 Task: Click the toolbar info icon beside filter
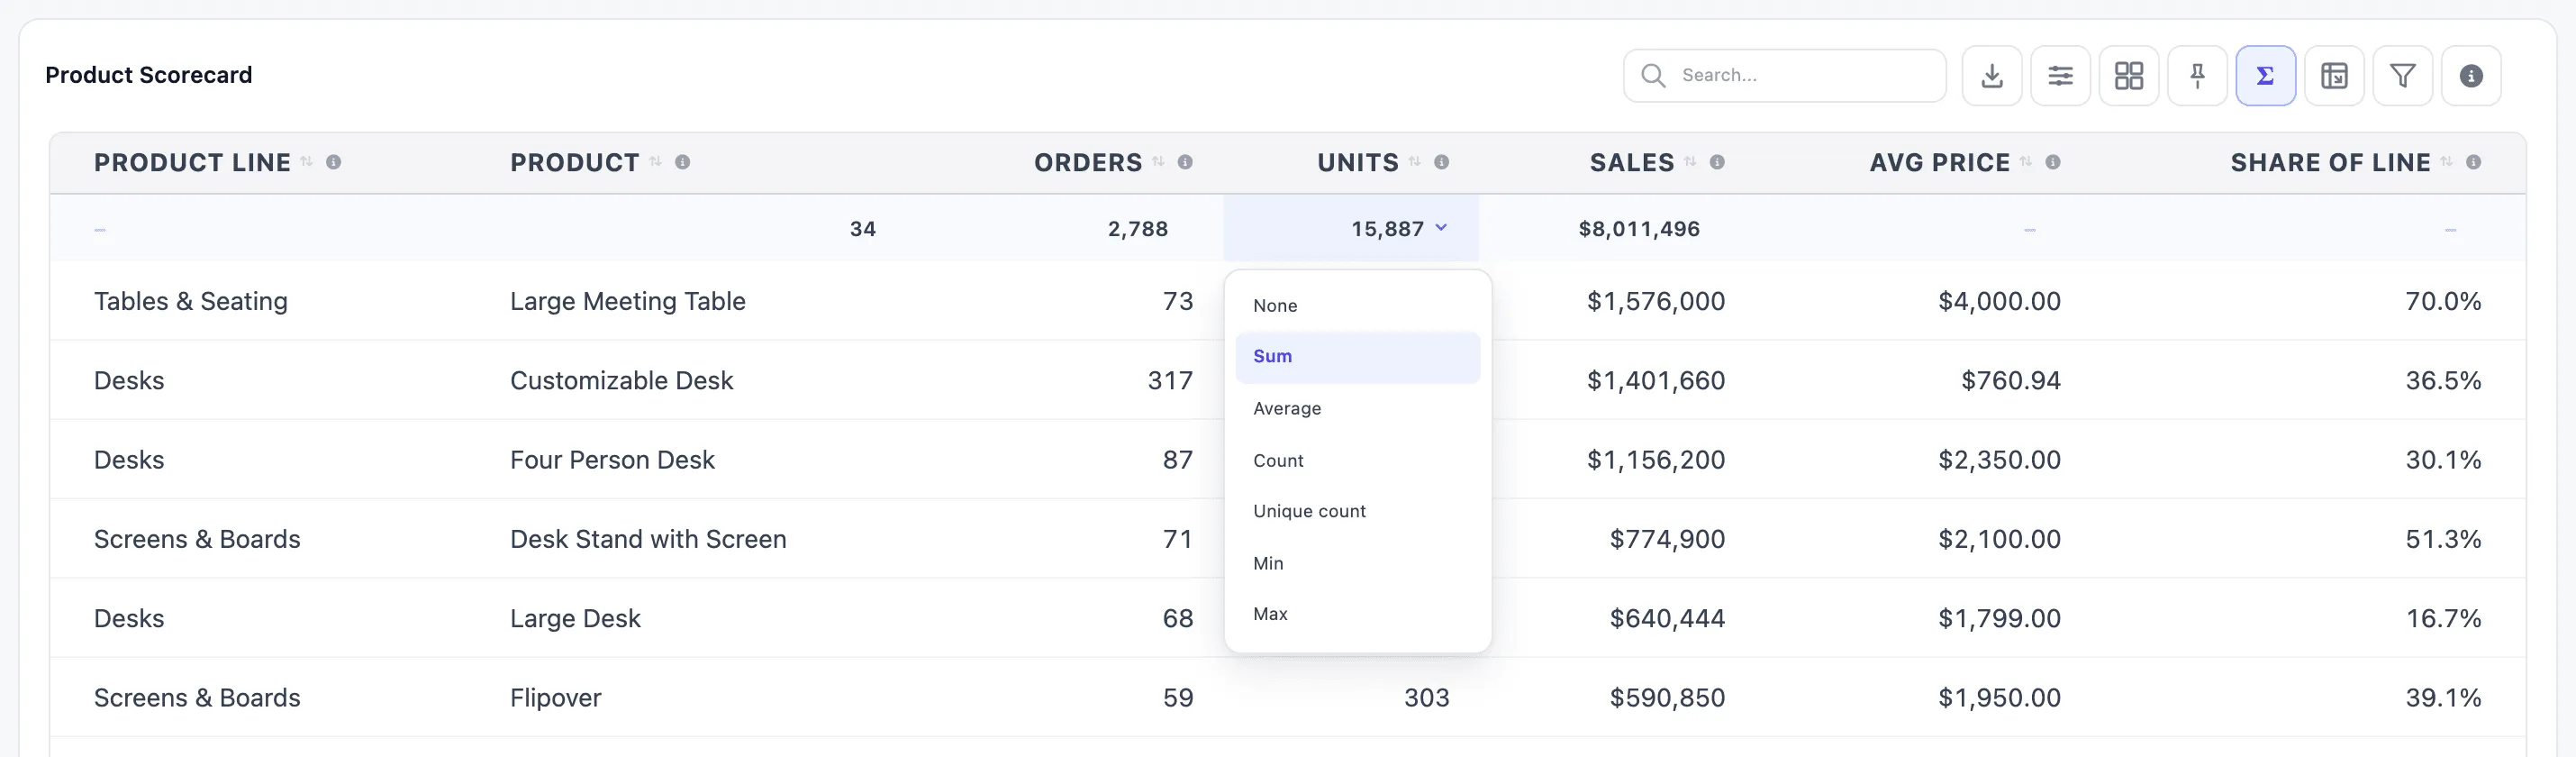tap(2471, 76)
